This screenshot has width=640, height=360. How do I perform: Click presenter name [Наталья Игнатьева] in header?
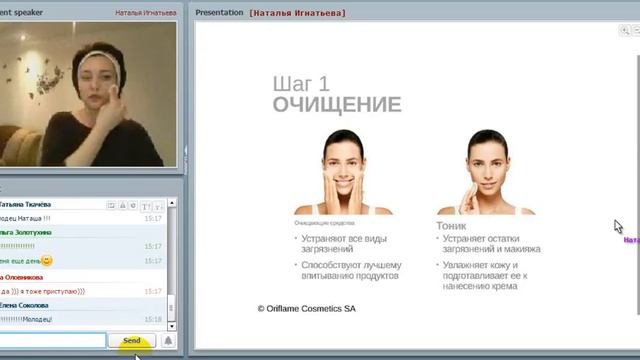tap(298, 13)
